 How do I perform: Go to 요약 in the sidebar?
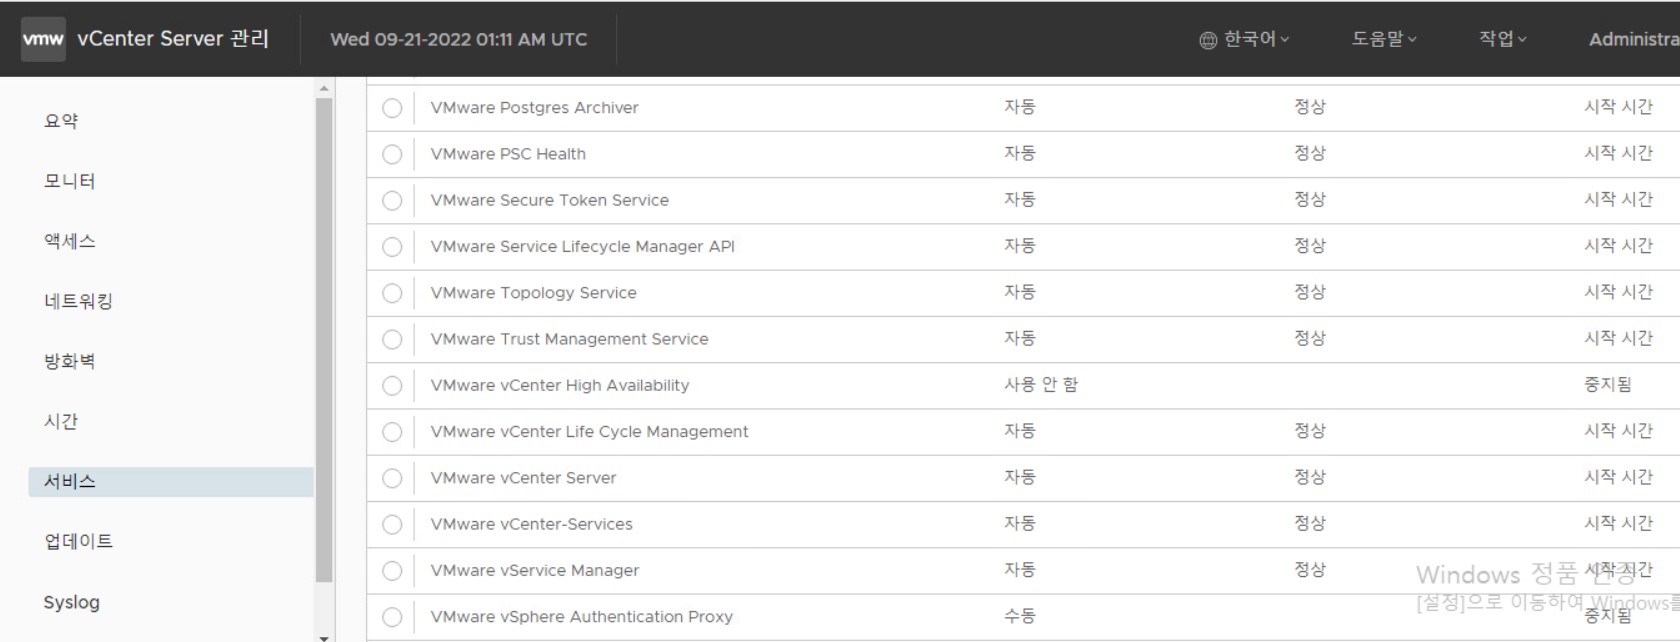point(61,121)
